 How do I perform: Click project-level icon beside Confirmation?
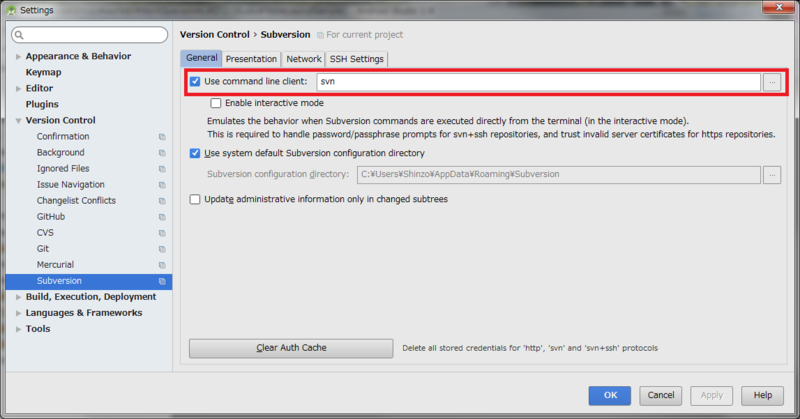(162, 137)
